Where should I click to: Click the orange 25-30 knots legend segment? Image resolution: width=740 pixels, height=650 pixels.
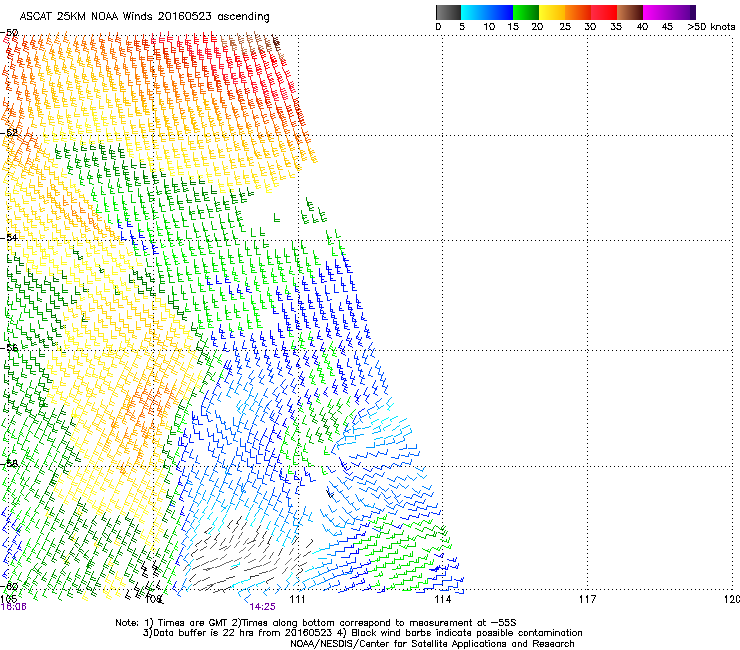pos(578,12)
